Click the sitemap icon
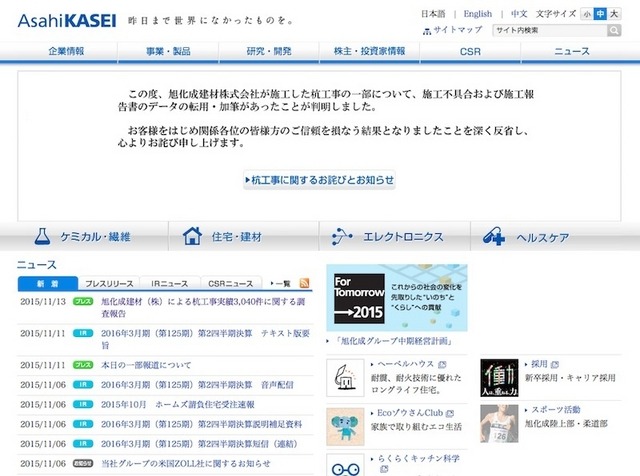Viewport: 640px width, 476px height. [x=427, y=31]
